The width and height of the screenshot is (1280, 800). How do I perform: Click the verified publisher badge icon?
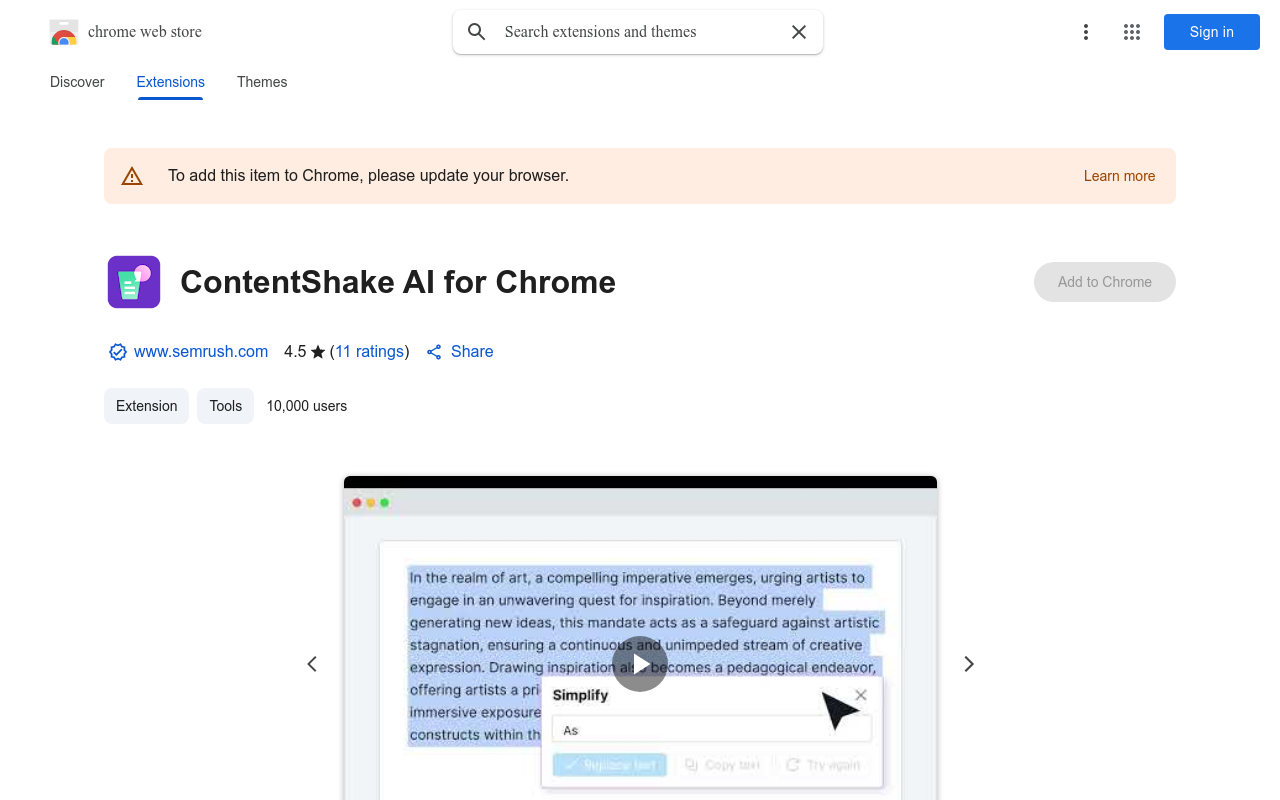tap(118, 352)
